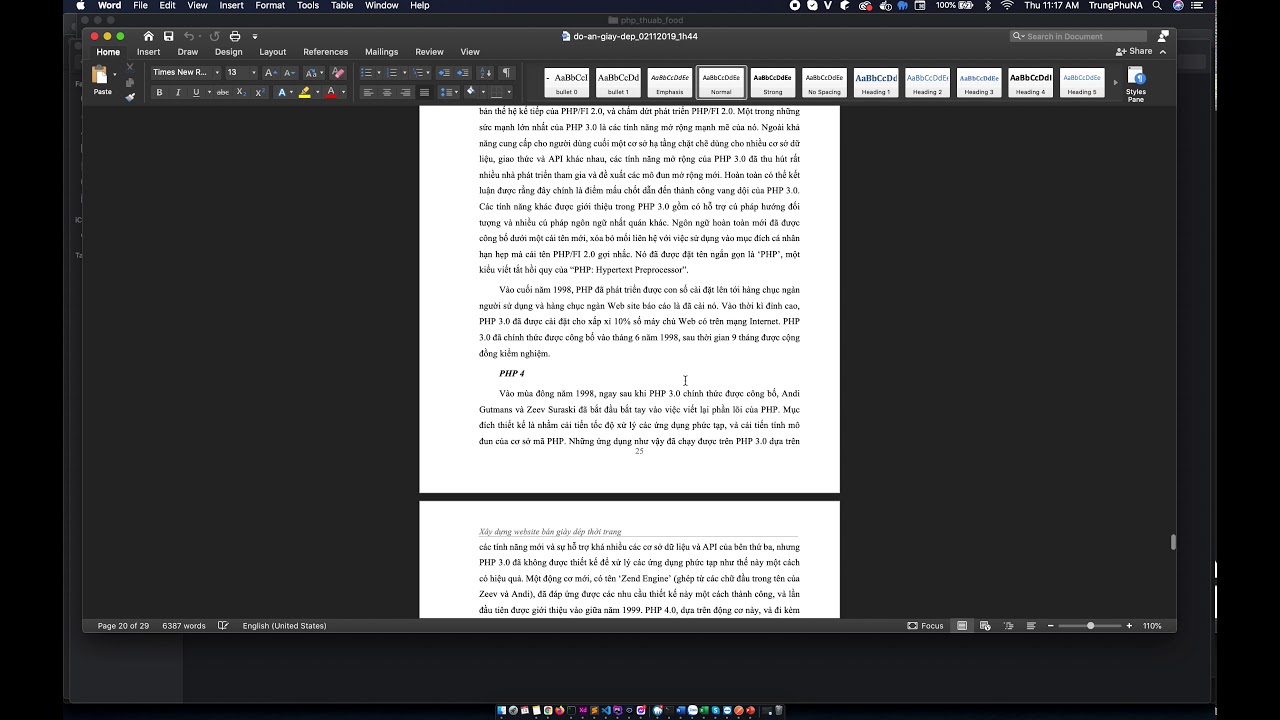
Task: Click the Format Painter brush icon
Action: coord(130,97)
